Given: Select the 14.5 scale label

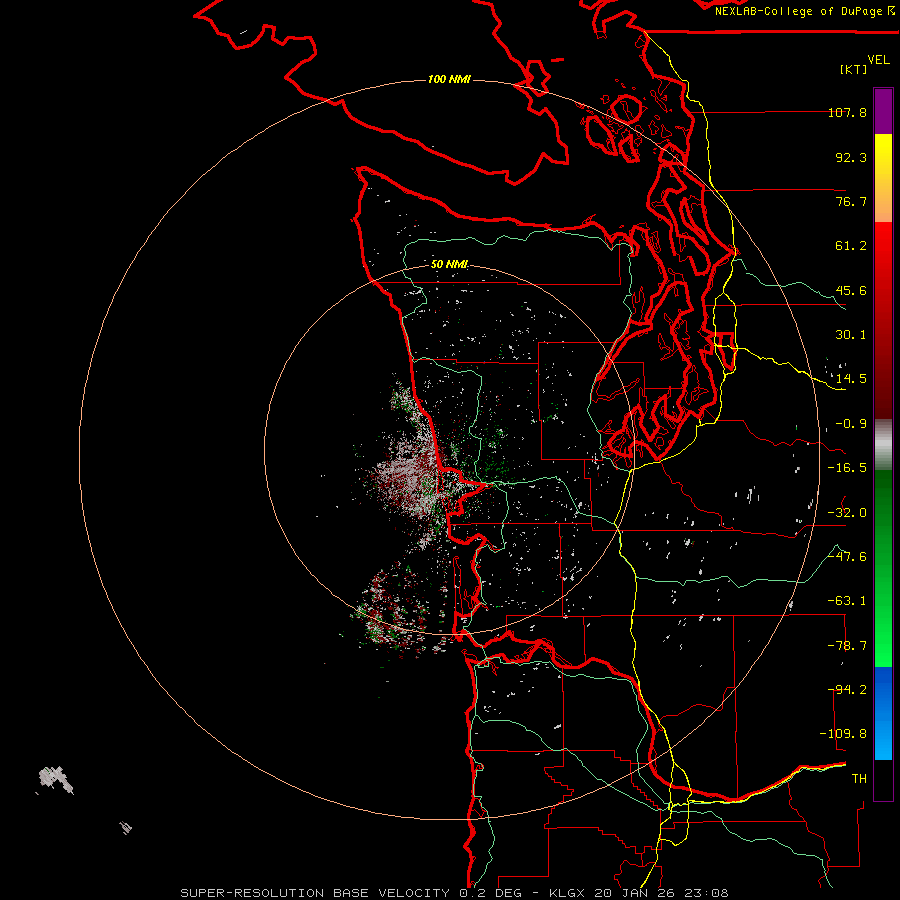Looking at the screenshot, I should 851,379.
